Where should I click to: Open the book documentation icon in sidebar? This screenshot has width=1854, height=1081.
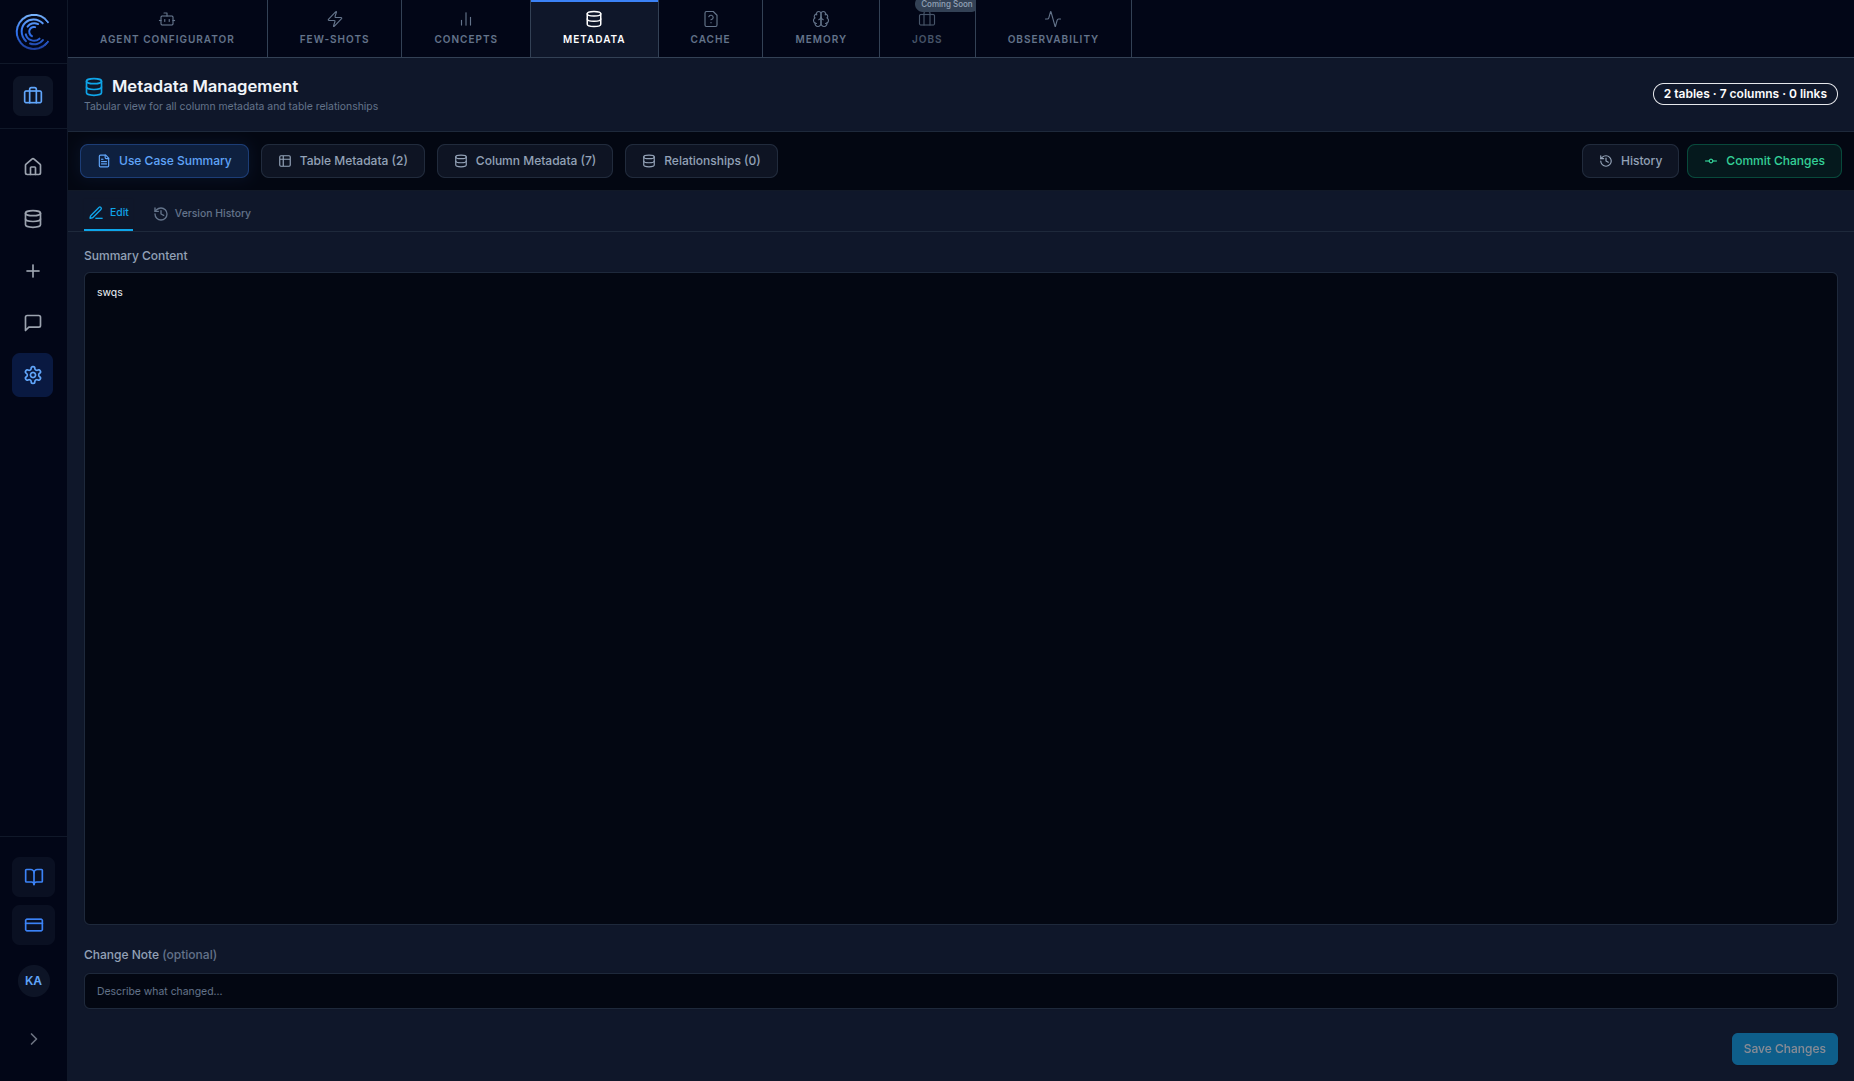(33, 877)
